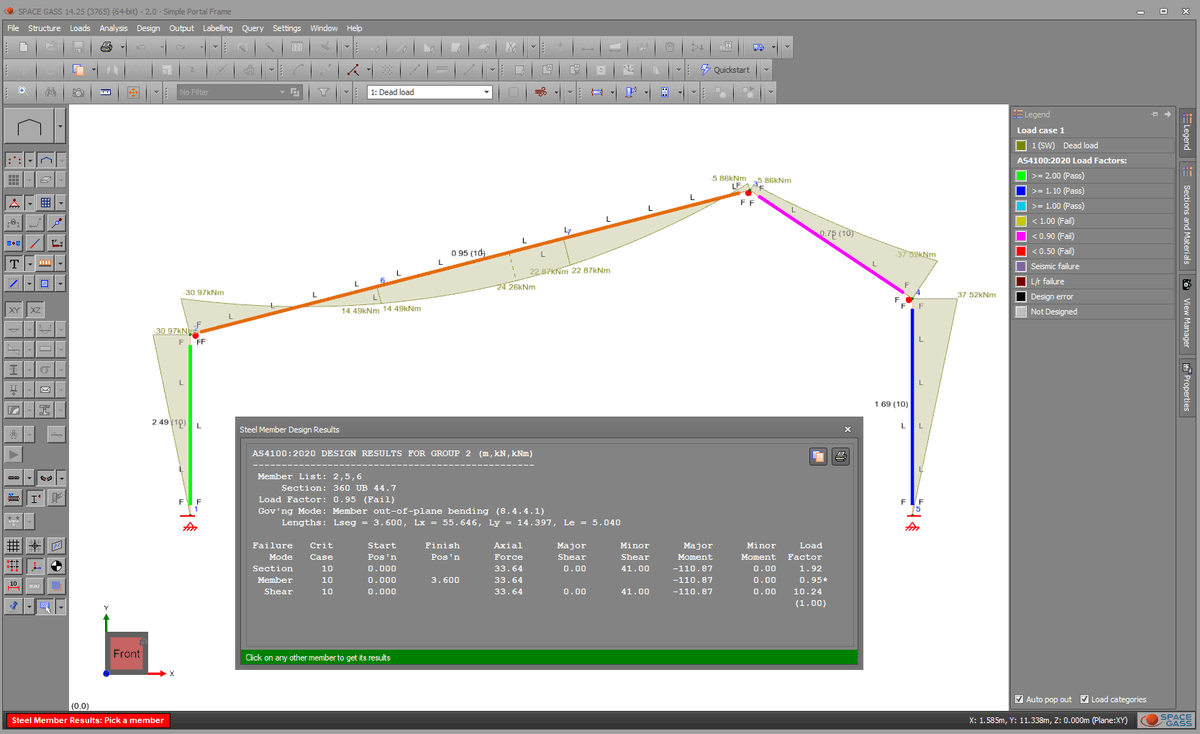Select the Text annotation tool in left toolbar
Screen dimensions: 1200x734
pos(13,264)
